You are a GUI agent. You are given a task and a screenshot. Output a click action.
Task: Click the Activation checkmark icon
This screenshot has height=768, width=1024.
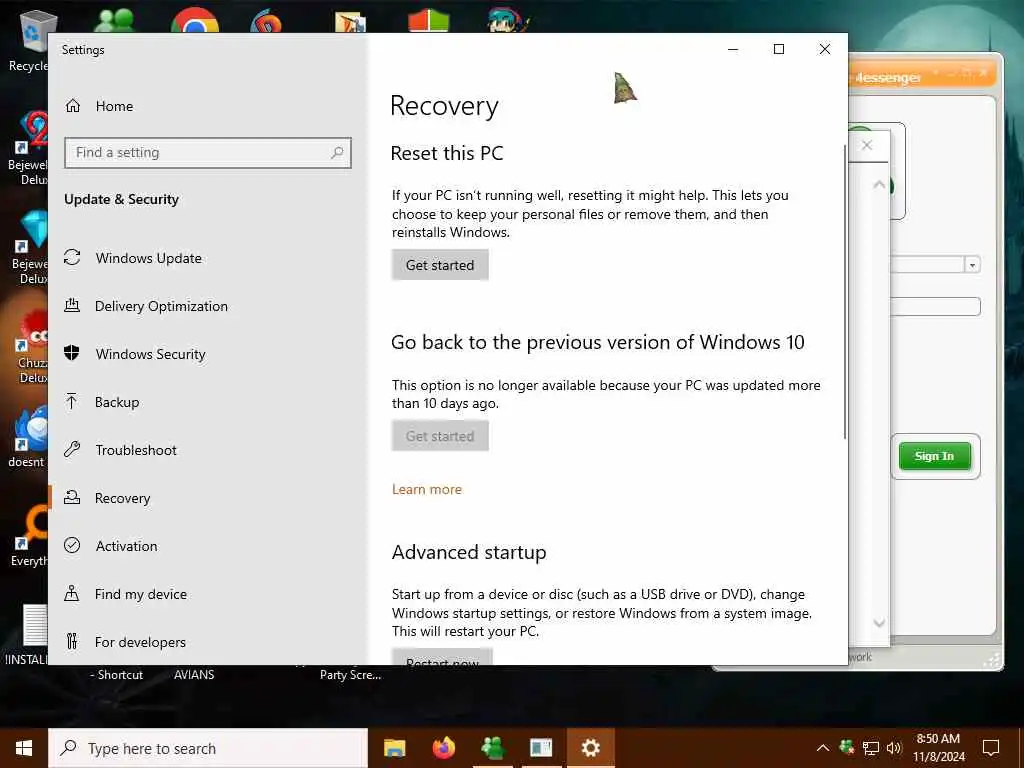tap(72, 545)
